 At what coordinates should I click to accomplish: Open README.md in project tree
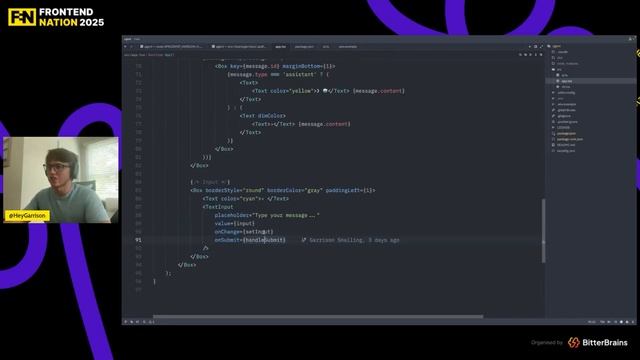tap(566, 145)
